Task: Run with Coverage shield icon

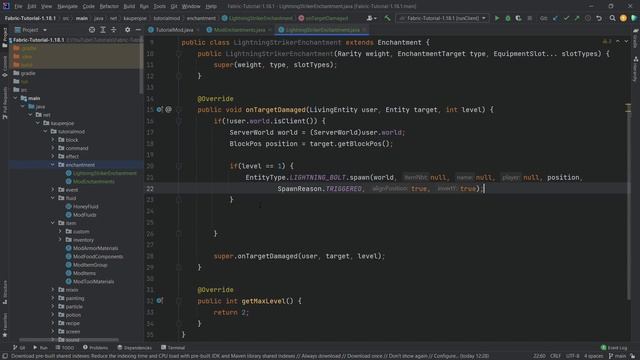Action: pyautogui.click(x=518, y=18)
